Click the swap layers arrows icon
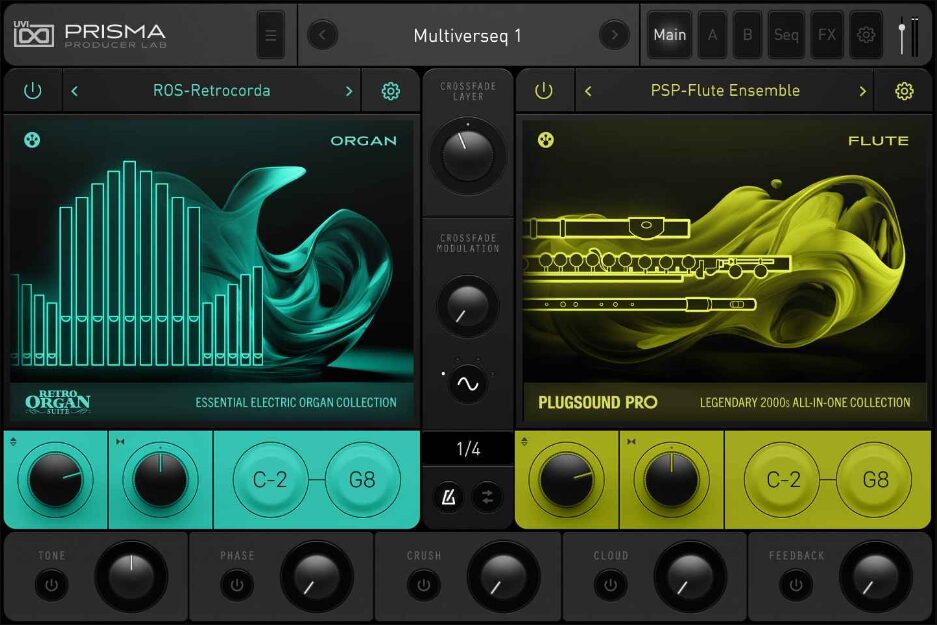The width and height of the screenshot is (937, 625). point(487,496)
